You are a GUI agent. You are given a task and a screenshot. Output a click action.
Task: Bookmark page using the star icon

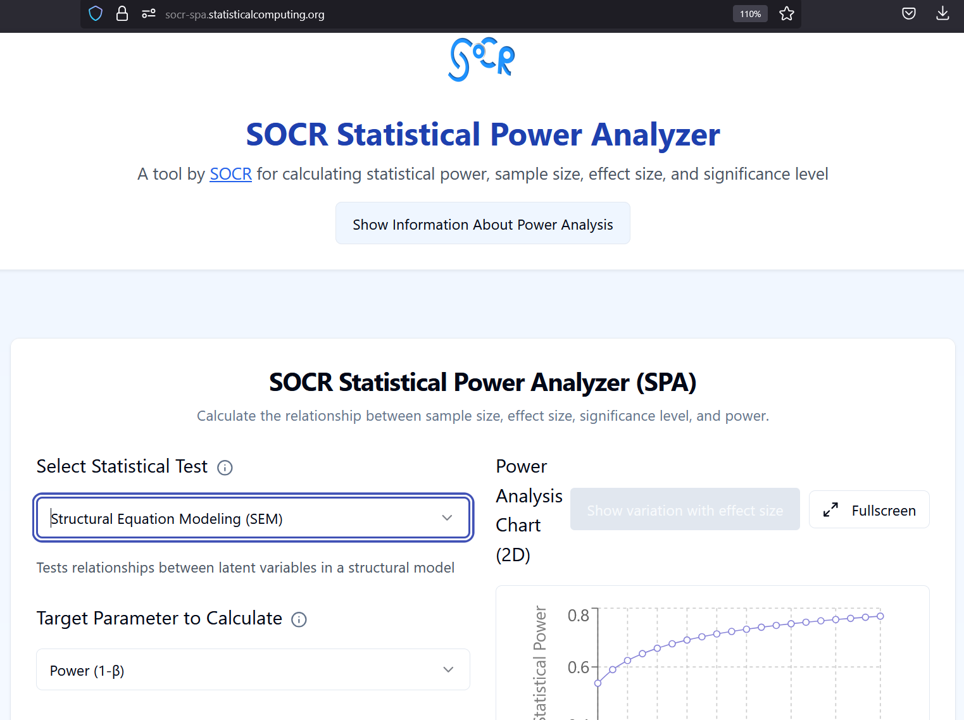787,14
